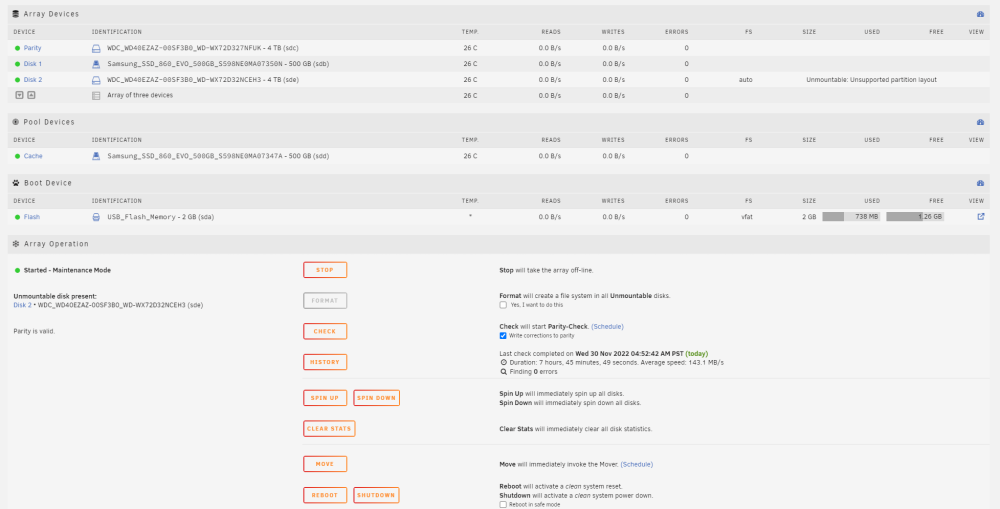Click the array summary list icon

click(96, 96)
